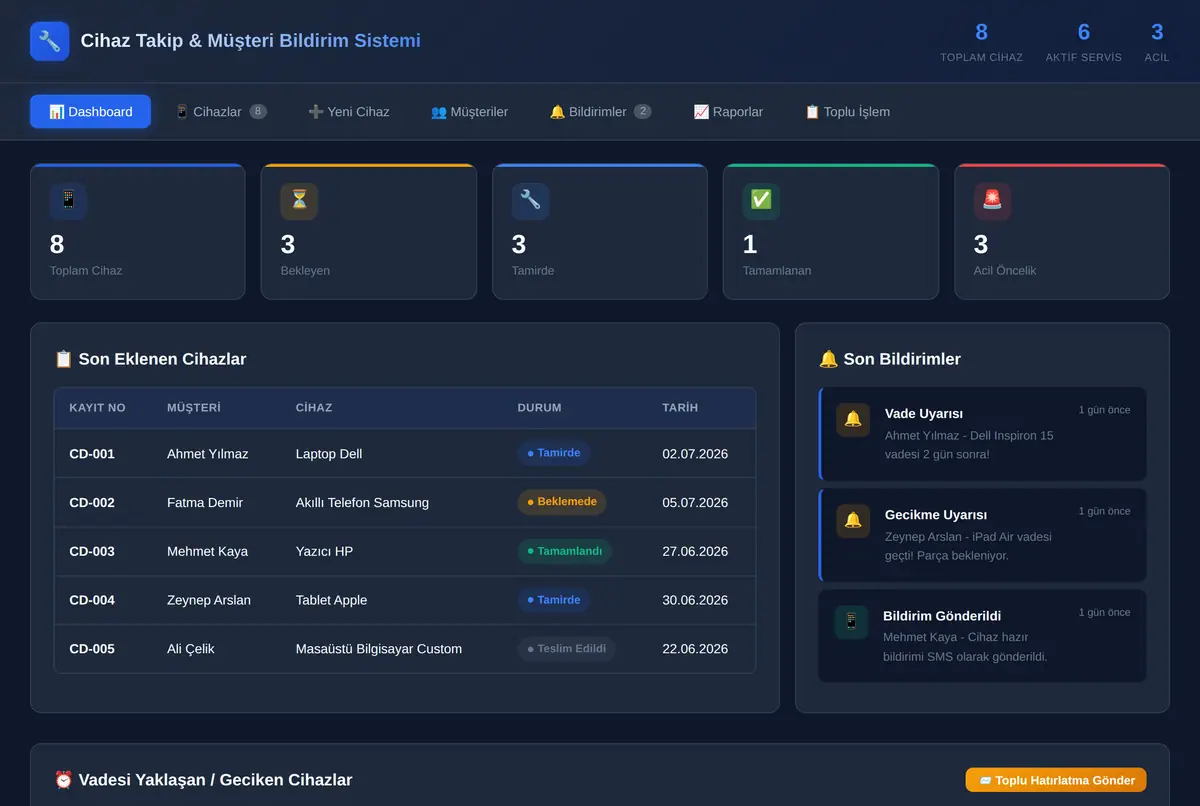Open the Bildirimler tab
This screenshot has width=1200, height=806.
pos(600,112)
